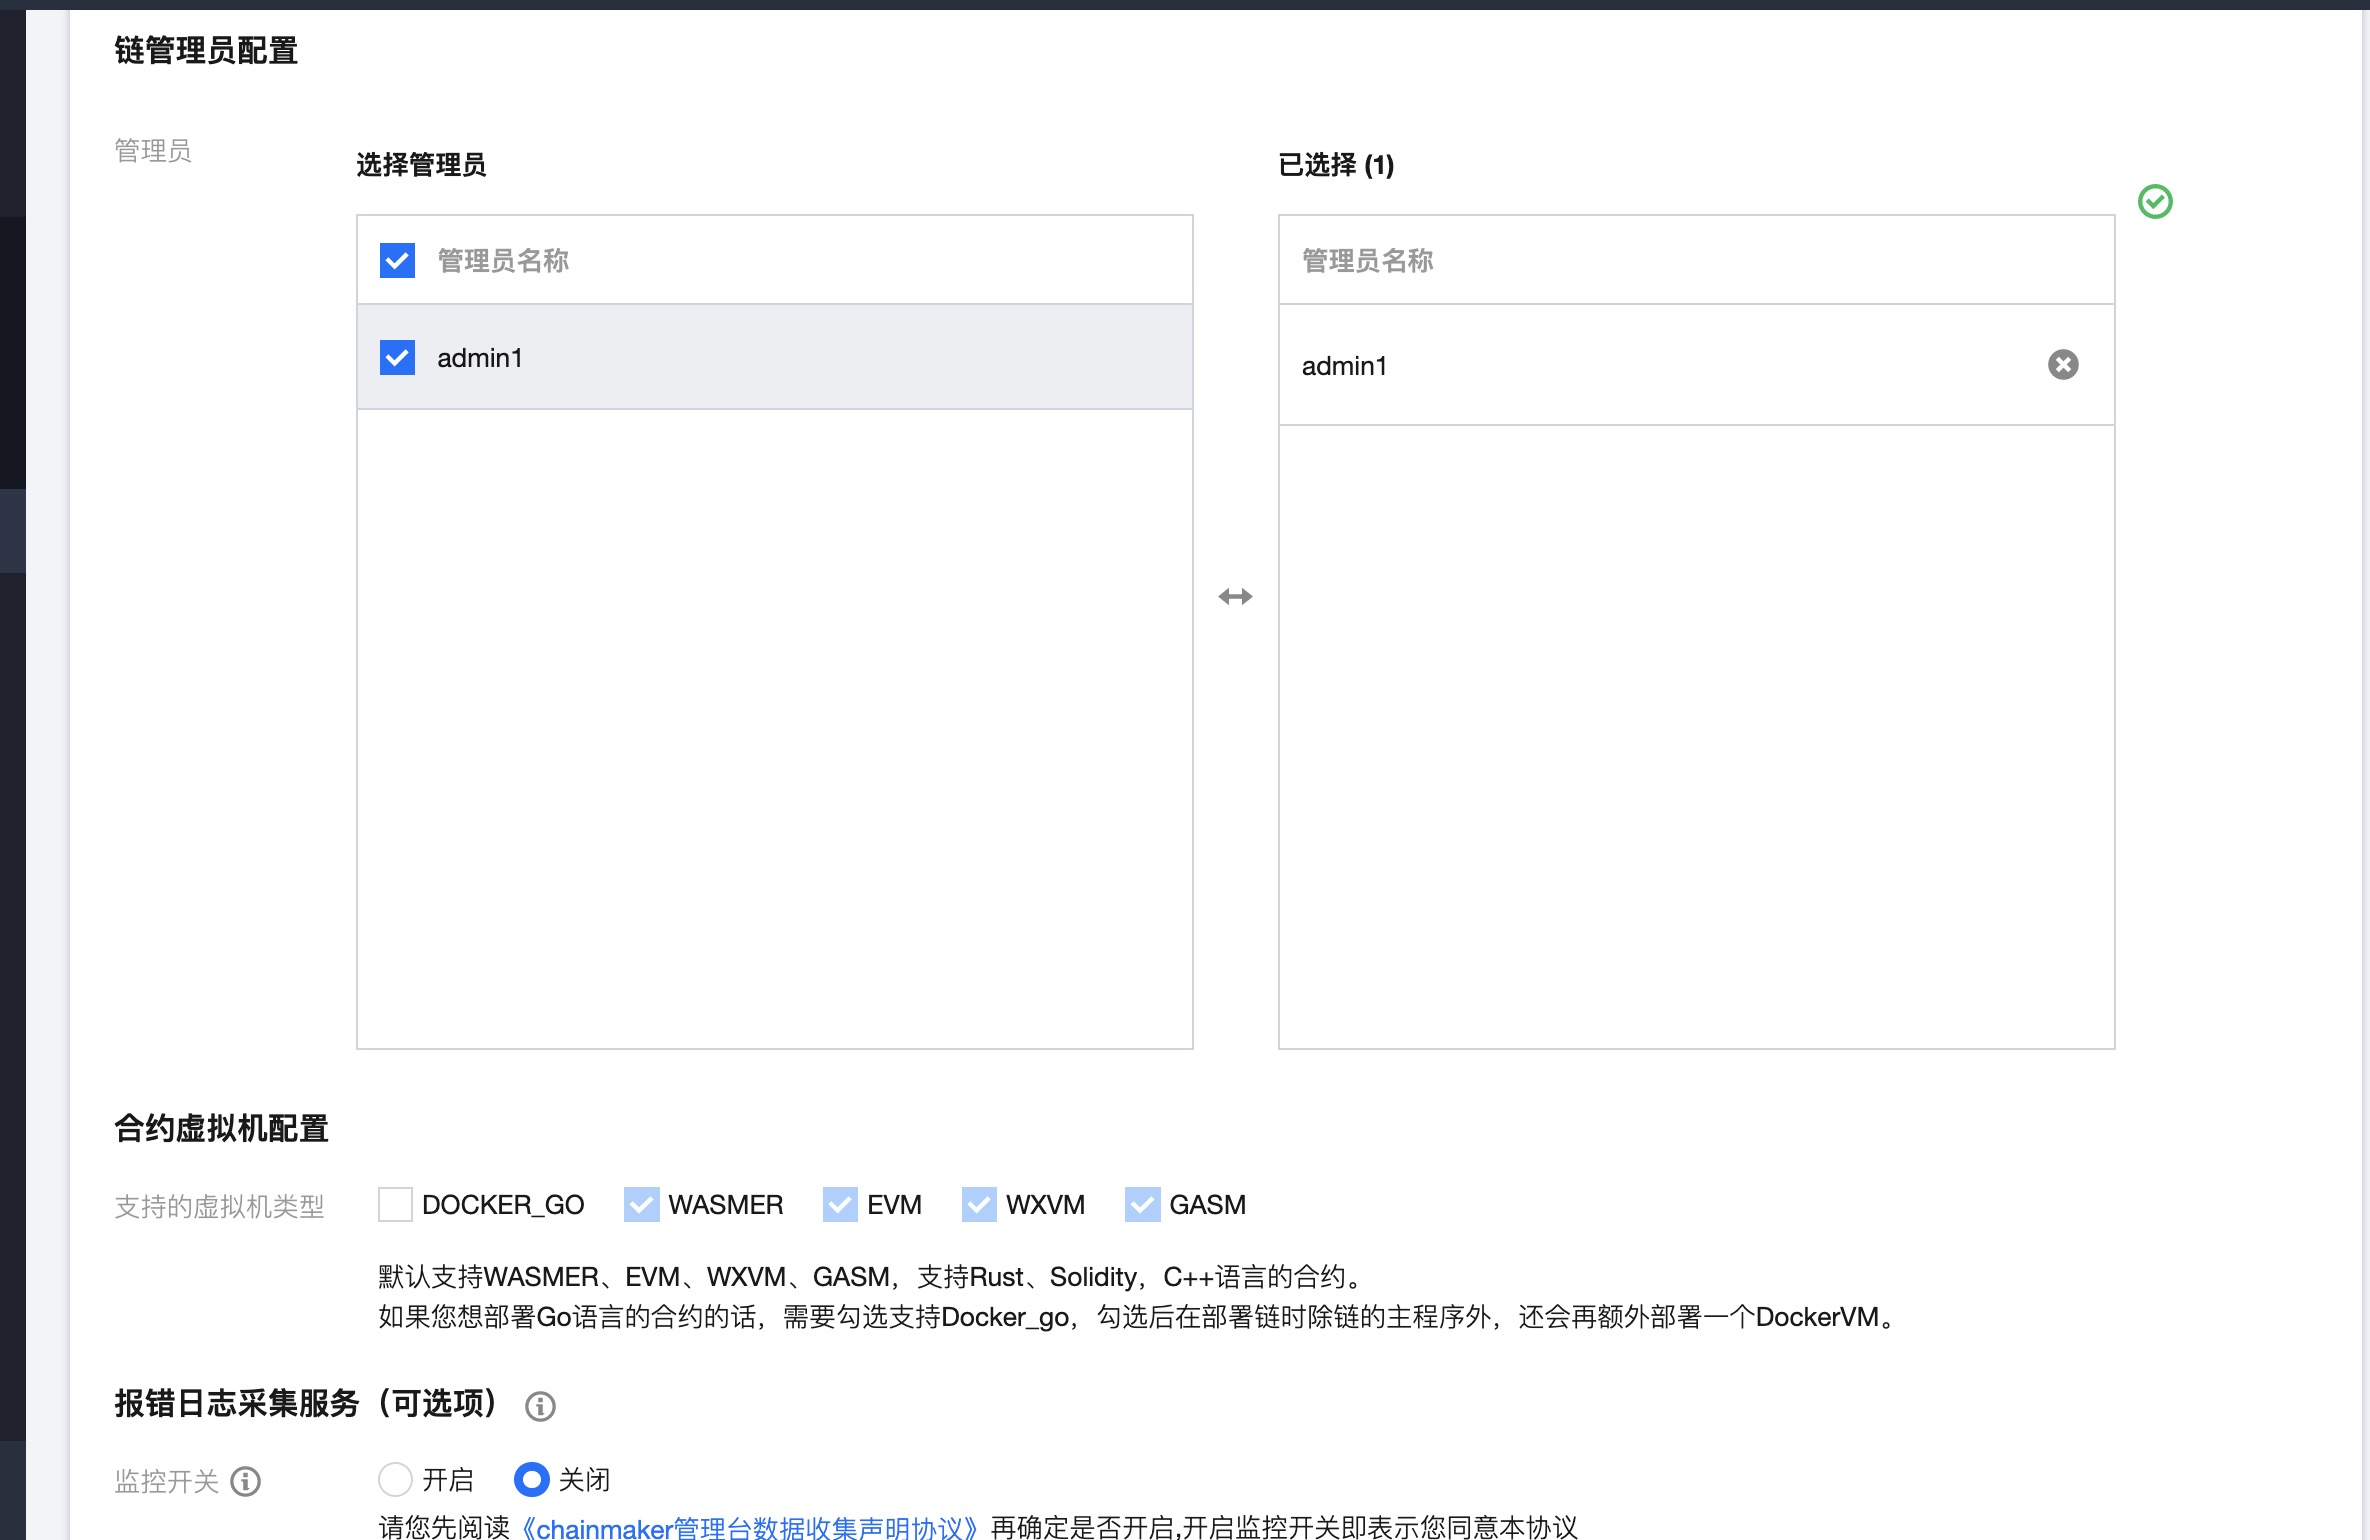Enable the DOCKER_GO virtual machine checkbox
This screenshot has width=2370, height=1540.
395,1204
